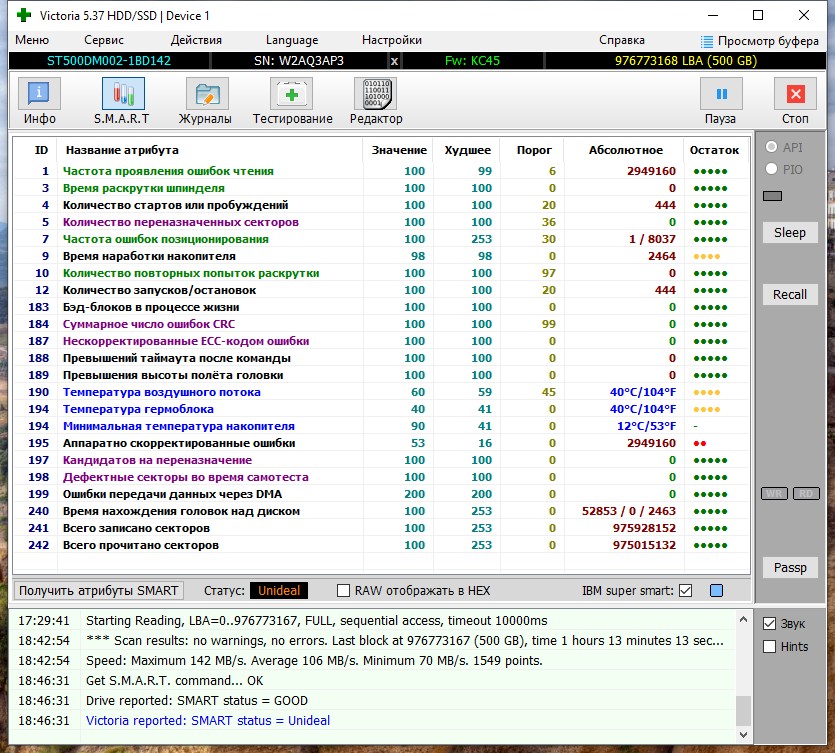Open the S.M.A.R.T test tubes icon
The image size is (835, 753).
coord(123,94)
